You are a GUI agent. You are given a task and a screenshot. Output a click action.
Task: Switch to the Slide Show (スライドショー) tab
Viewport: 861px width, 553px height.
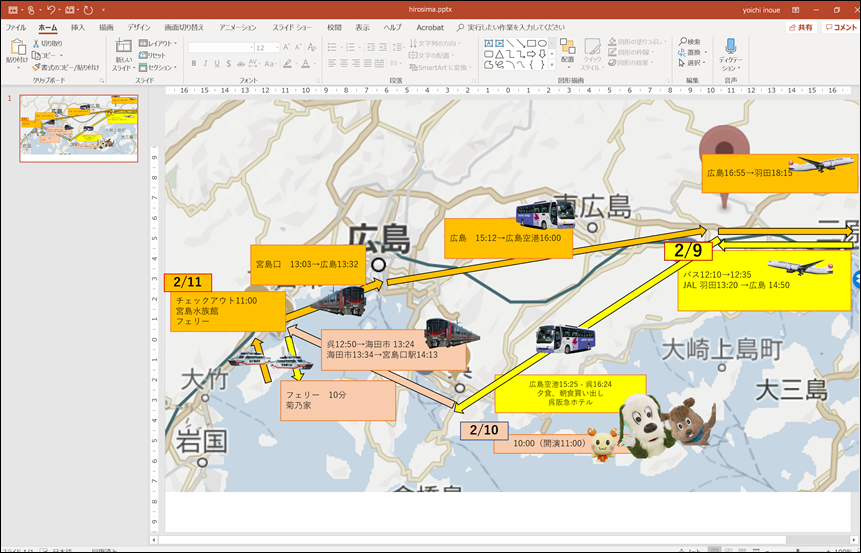click(x=292, y=27)
